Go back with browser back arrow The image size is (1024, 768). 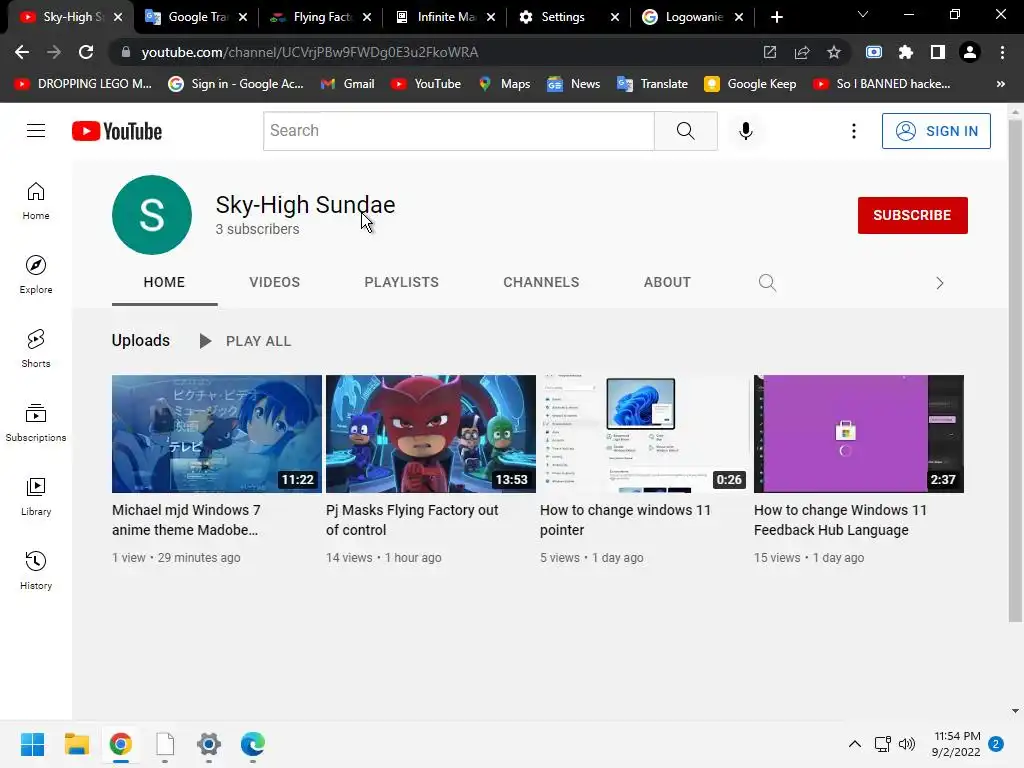(22, 52)
